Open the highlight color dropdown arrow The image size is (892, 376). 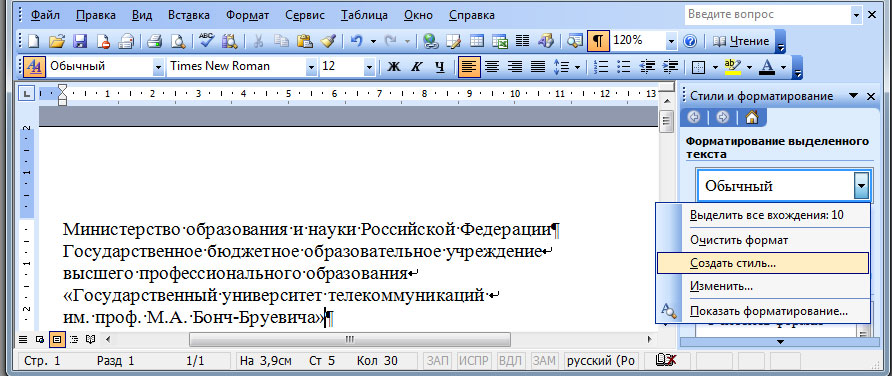click(749, 67)
